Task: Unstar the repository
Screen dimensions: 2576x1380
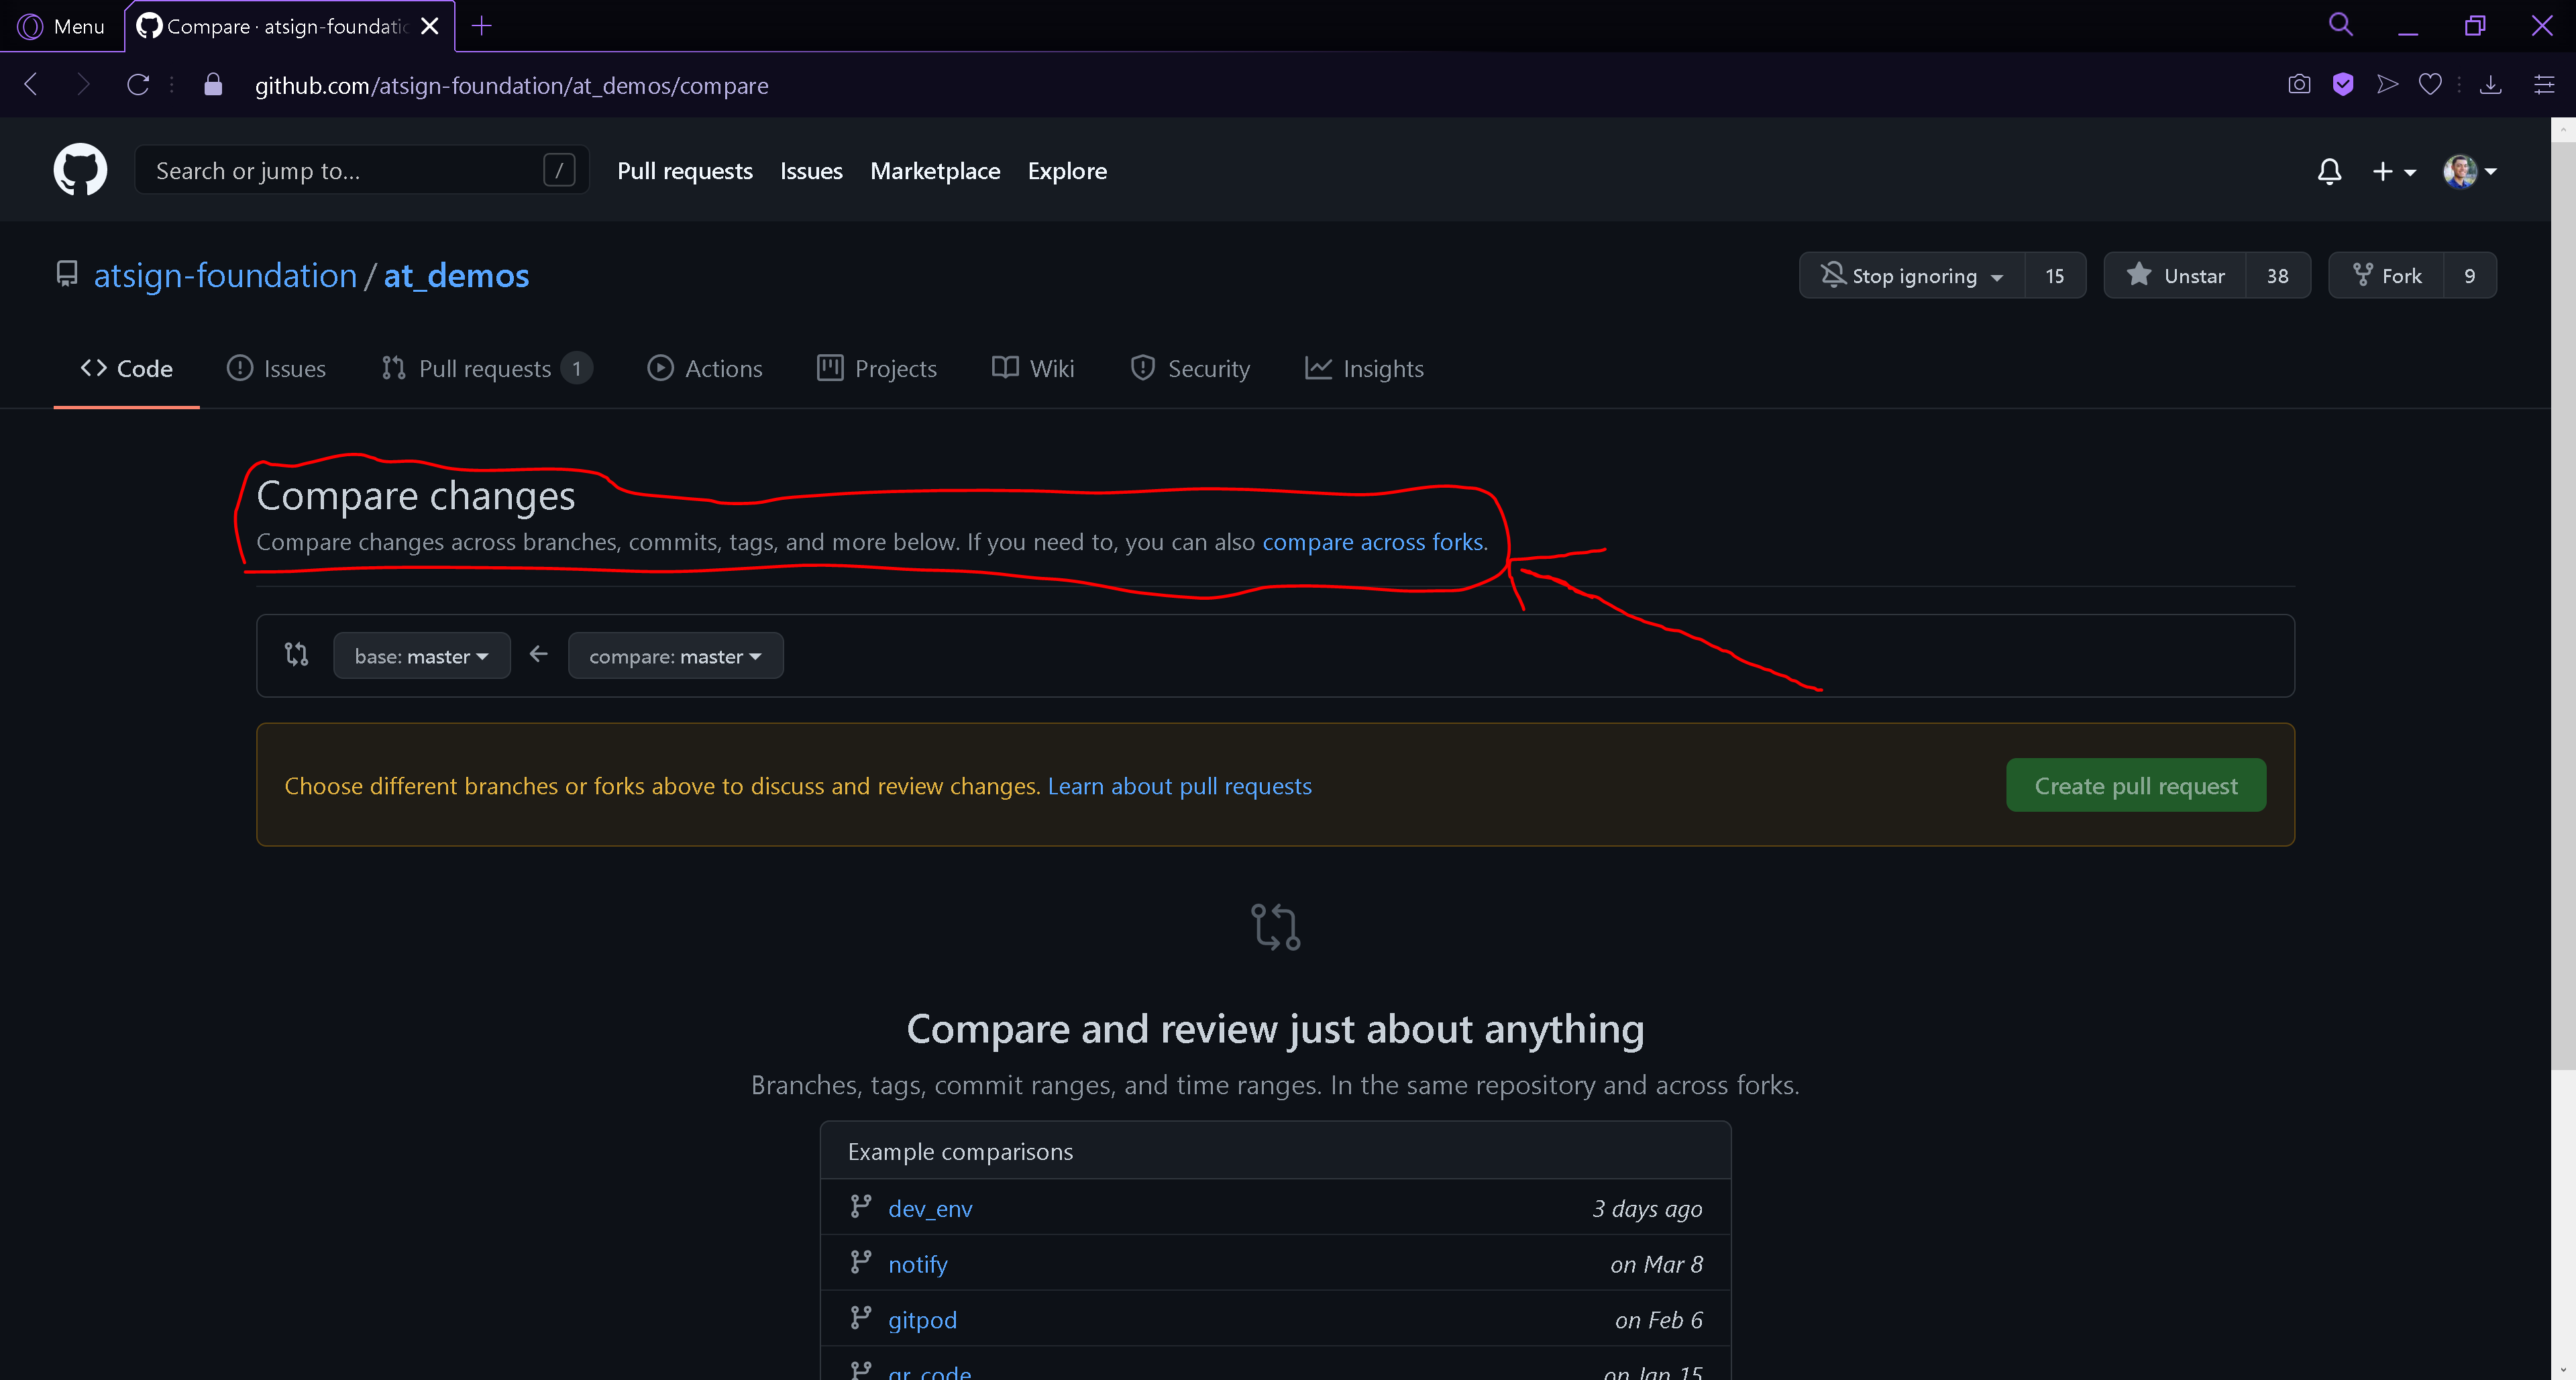Action: pos(2175,276)
